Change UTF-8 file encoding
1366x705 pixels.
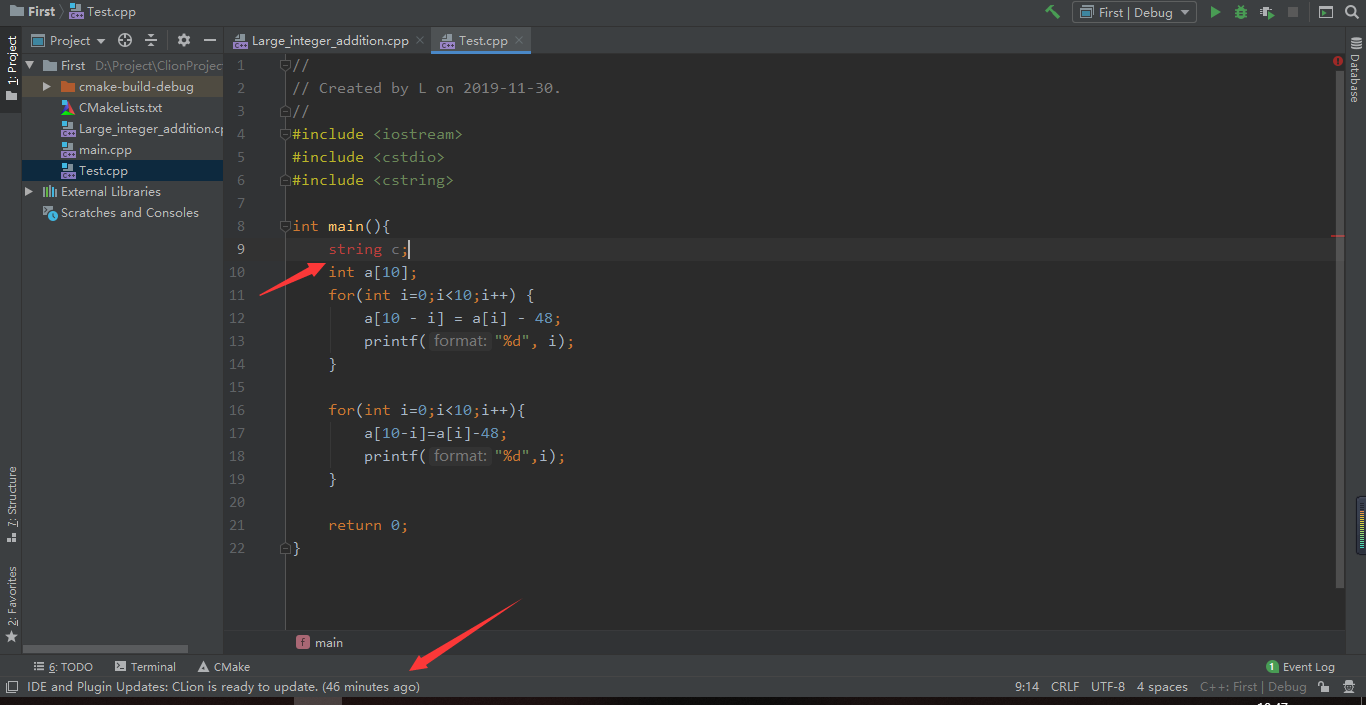click(1108, 687)
